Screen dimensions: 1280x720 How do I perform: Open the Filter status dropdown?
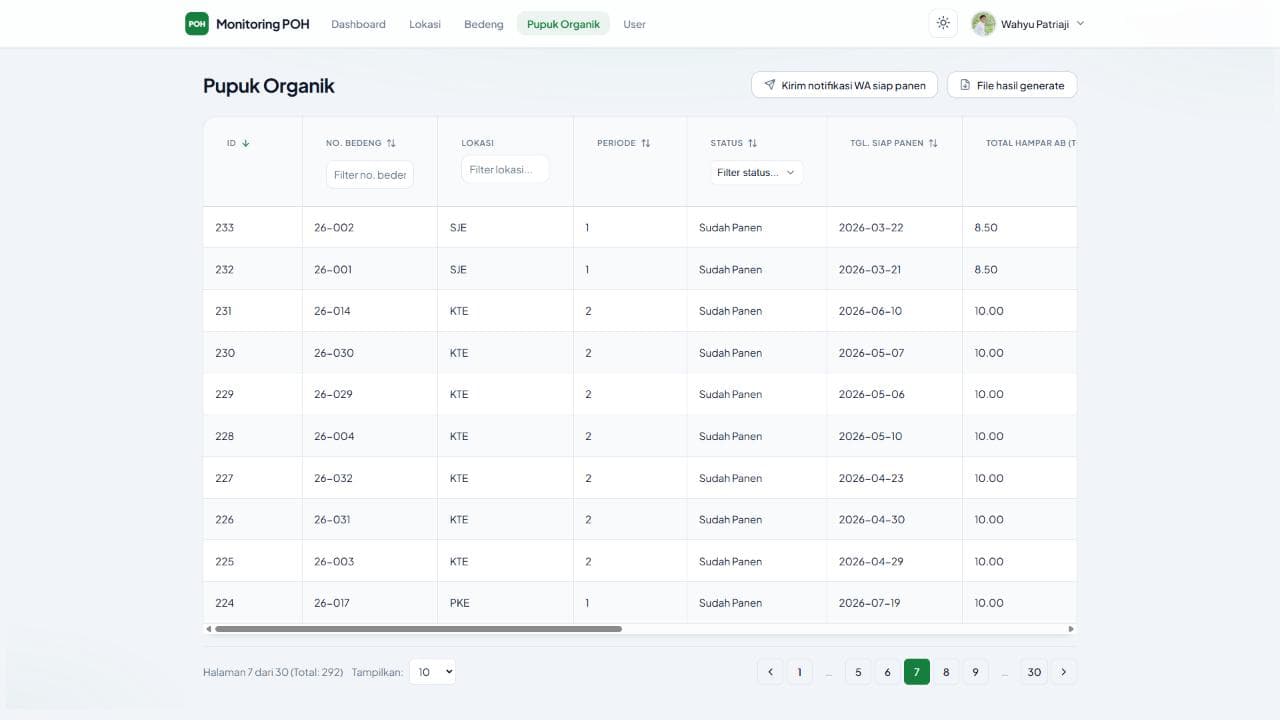click(757, 173)
